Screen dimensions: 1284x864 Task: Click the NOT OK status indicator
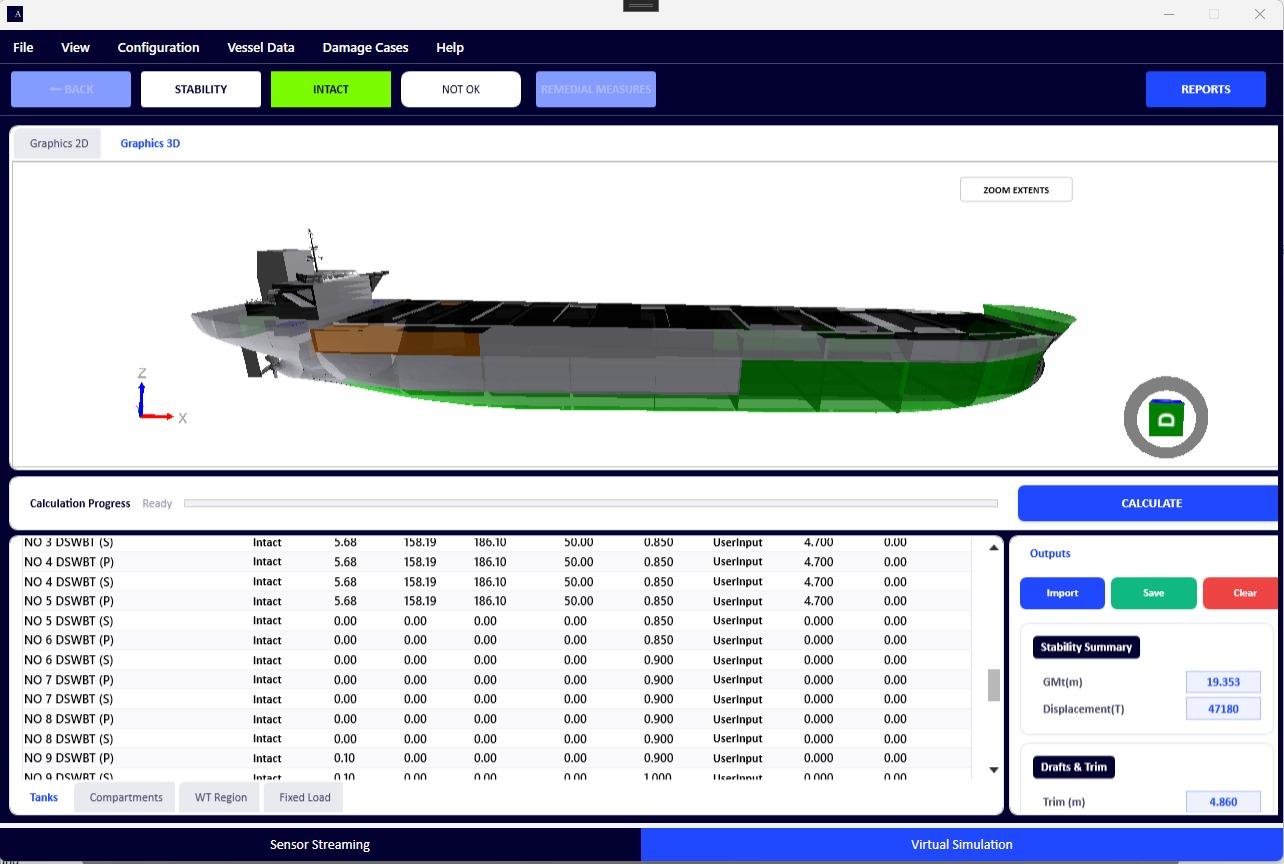(x=460, y=89)
